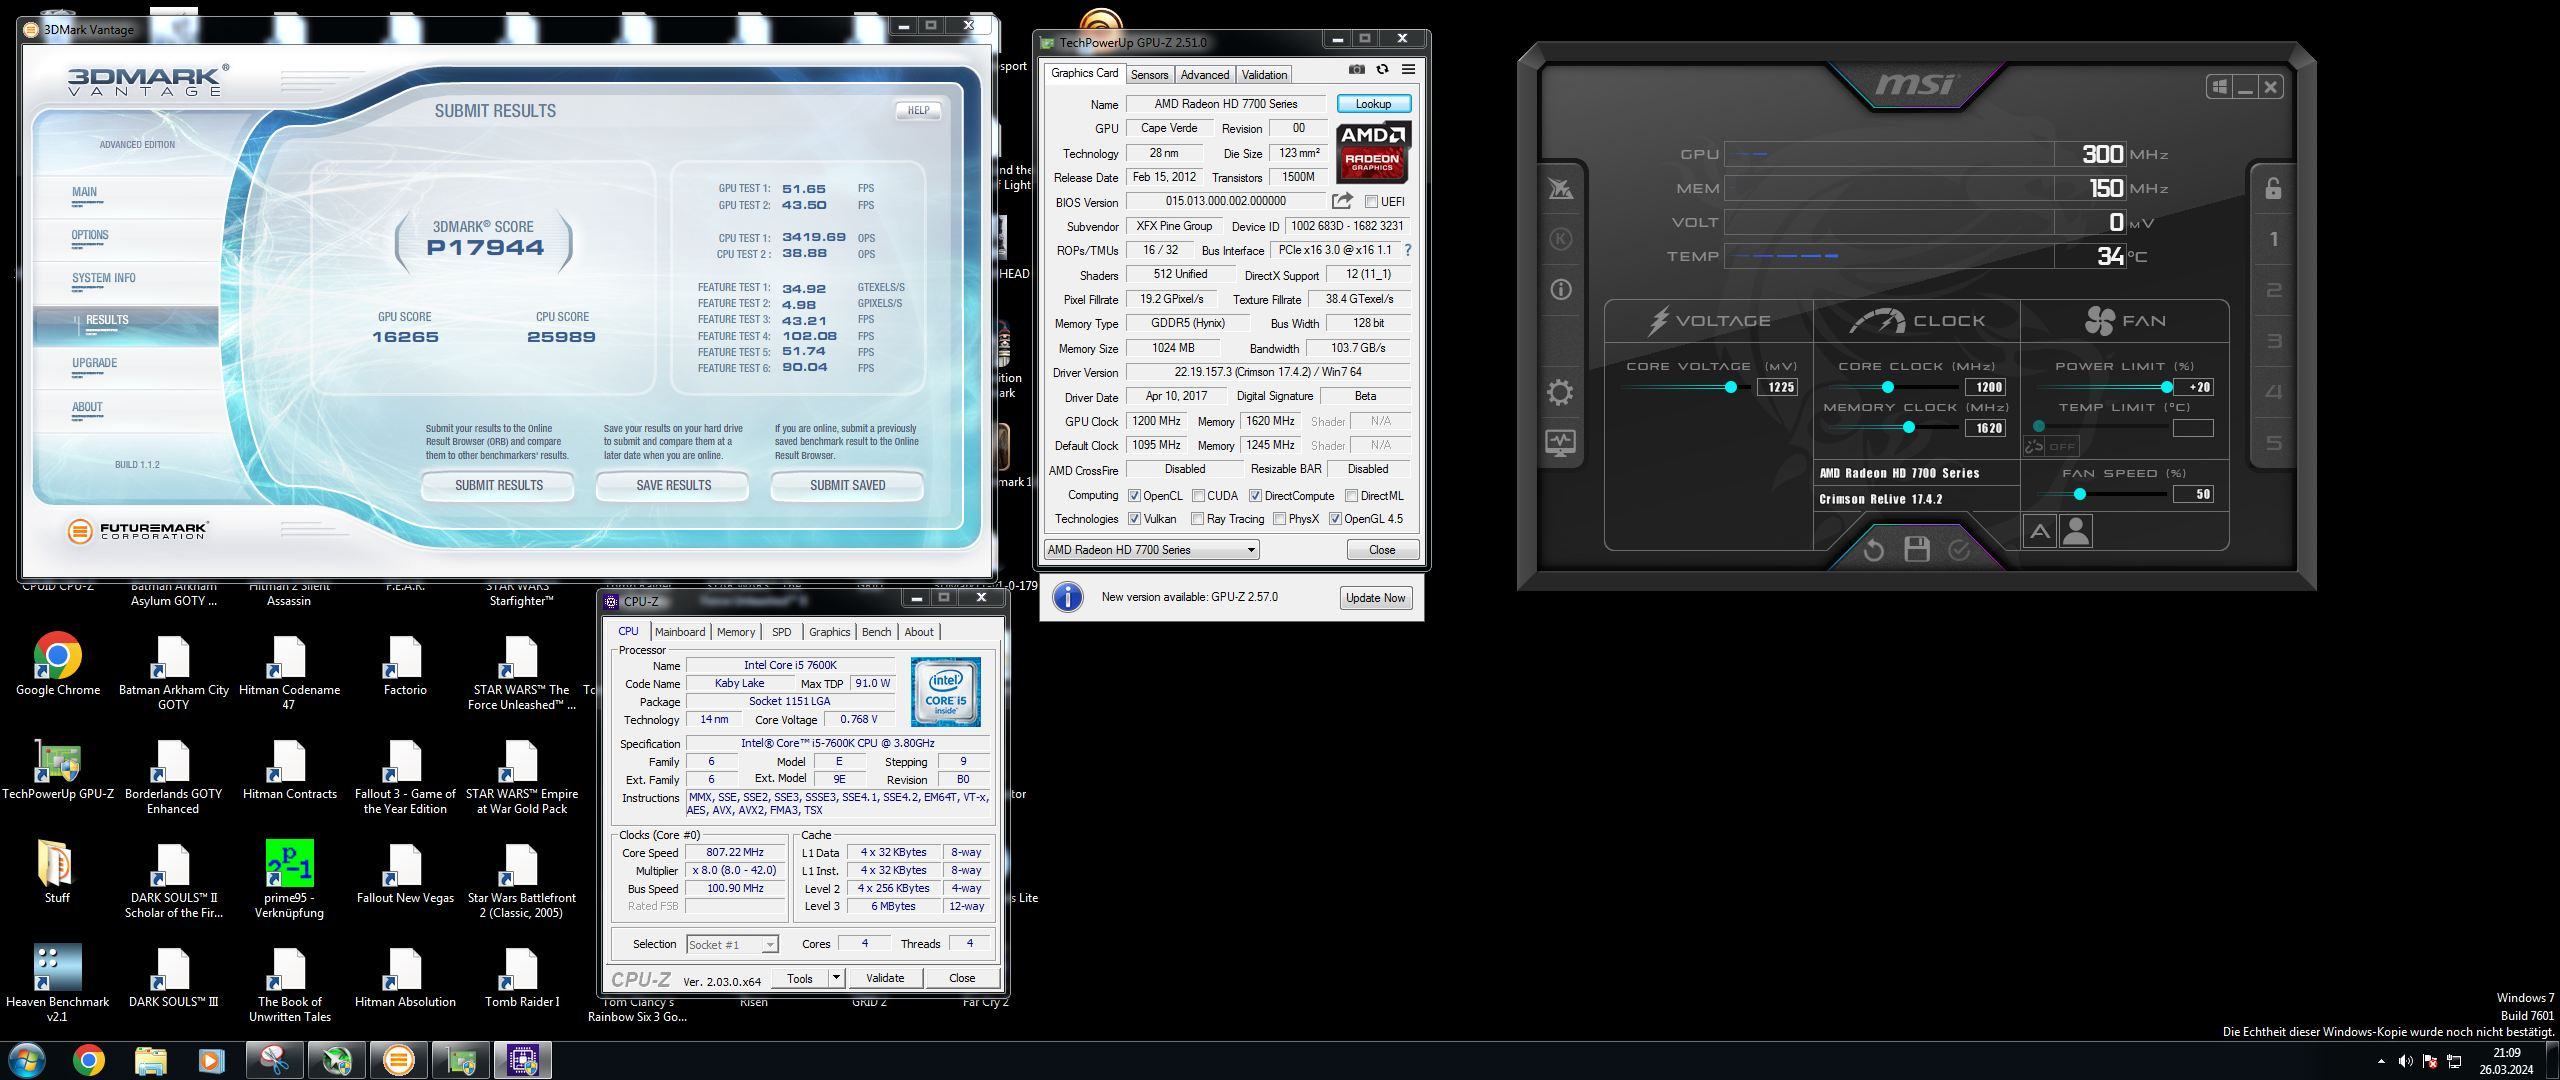Open the GPU-Z hamburger menu
The image size is (2560, 1080).
point(1408,70)
